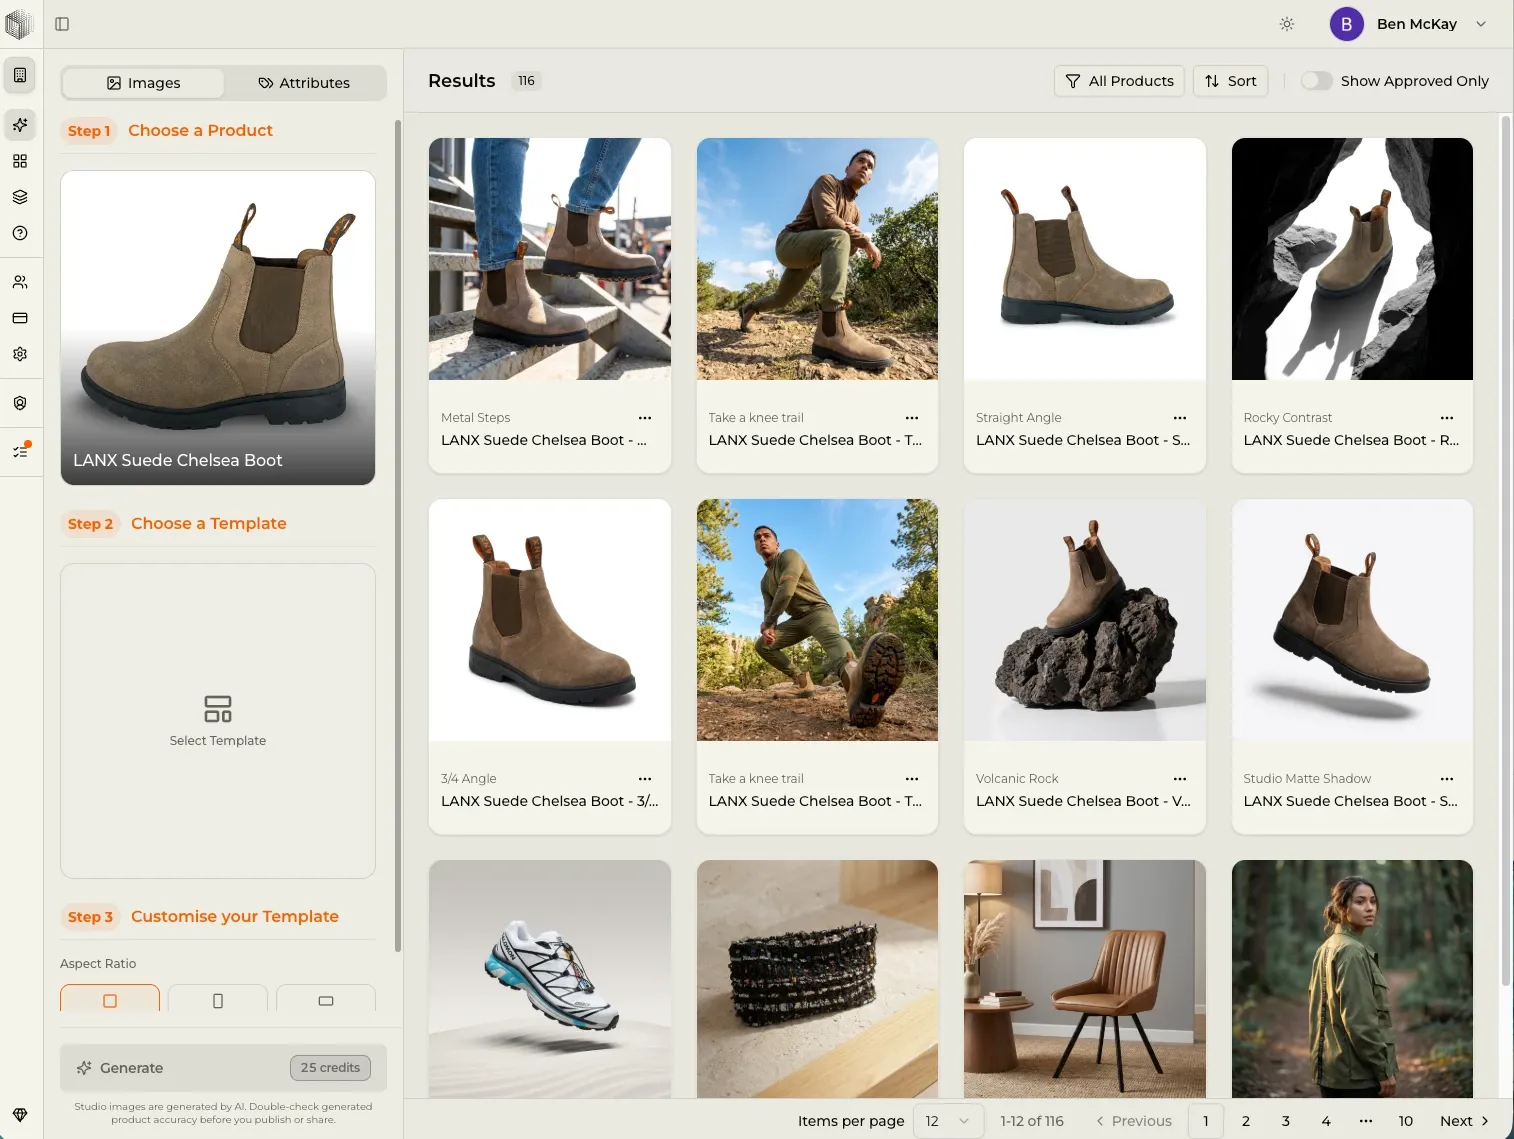Screen dimensions: 1514x1139
Task: Click the Generate button
Action: [x=223, y=1068]
